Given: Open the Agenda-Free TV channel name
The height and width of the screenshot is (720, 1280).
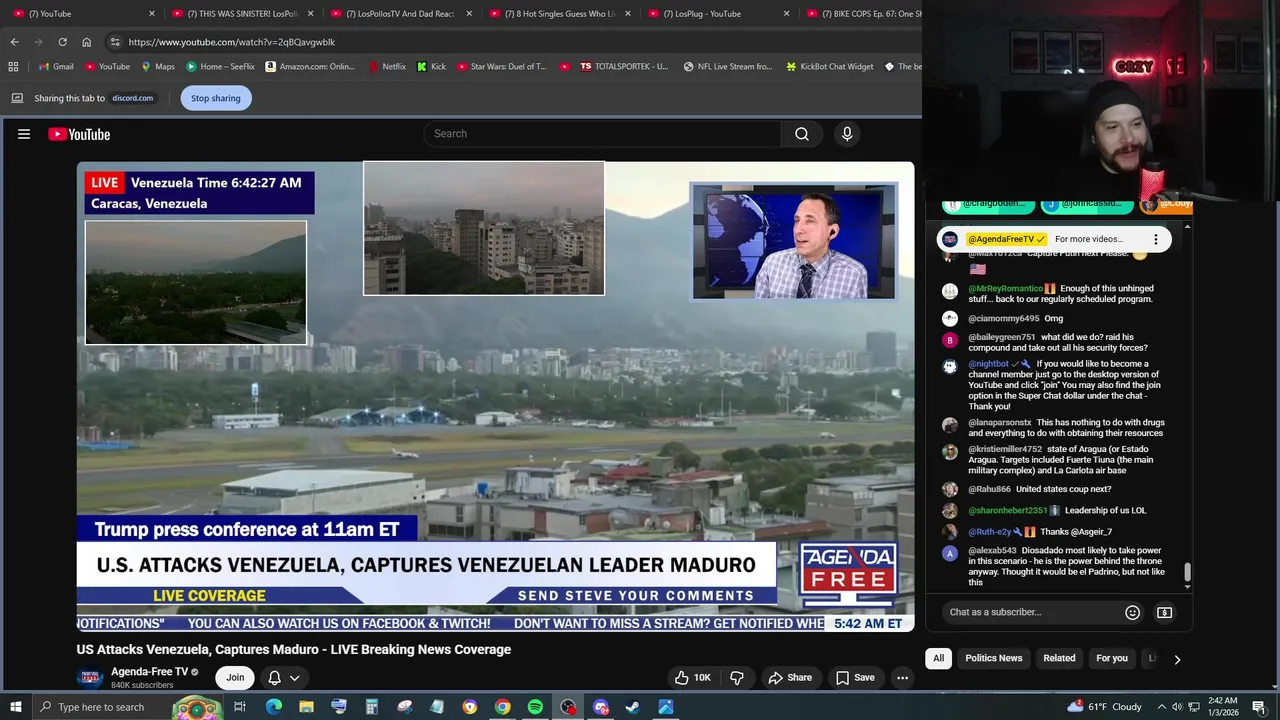Looking at the screenshot, I should coord(149,672).
